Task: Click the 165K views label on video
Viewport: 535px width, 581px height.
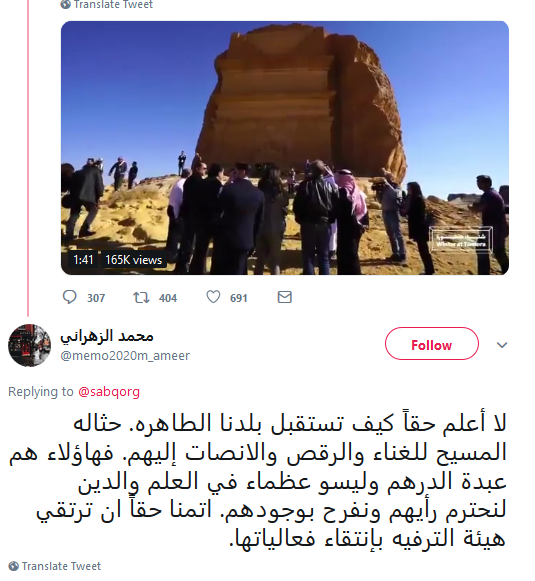Action: [133, 260]
